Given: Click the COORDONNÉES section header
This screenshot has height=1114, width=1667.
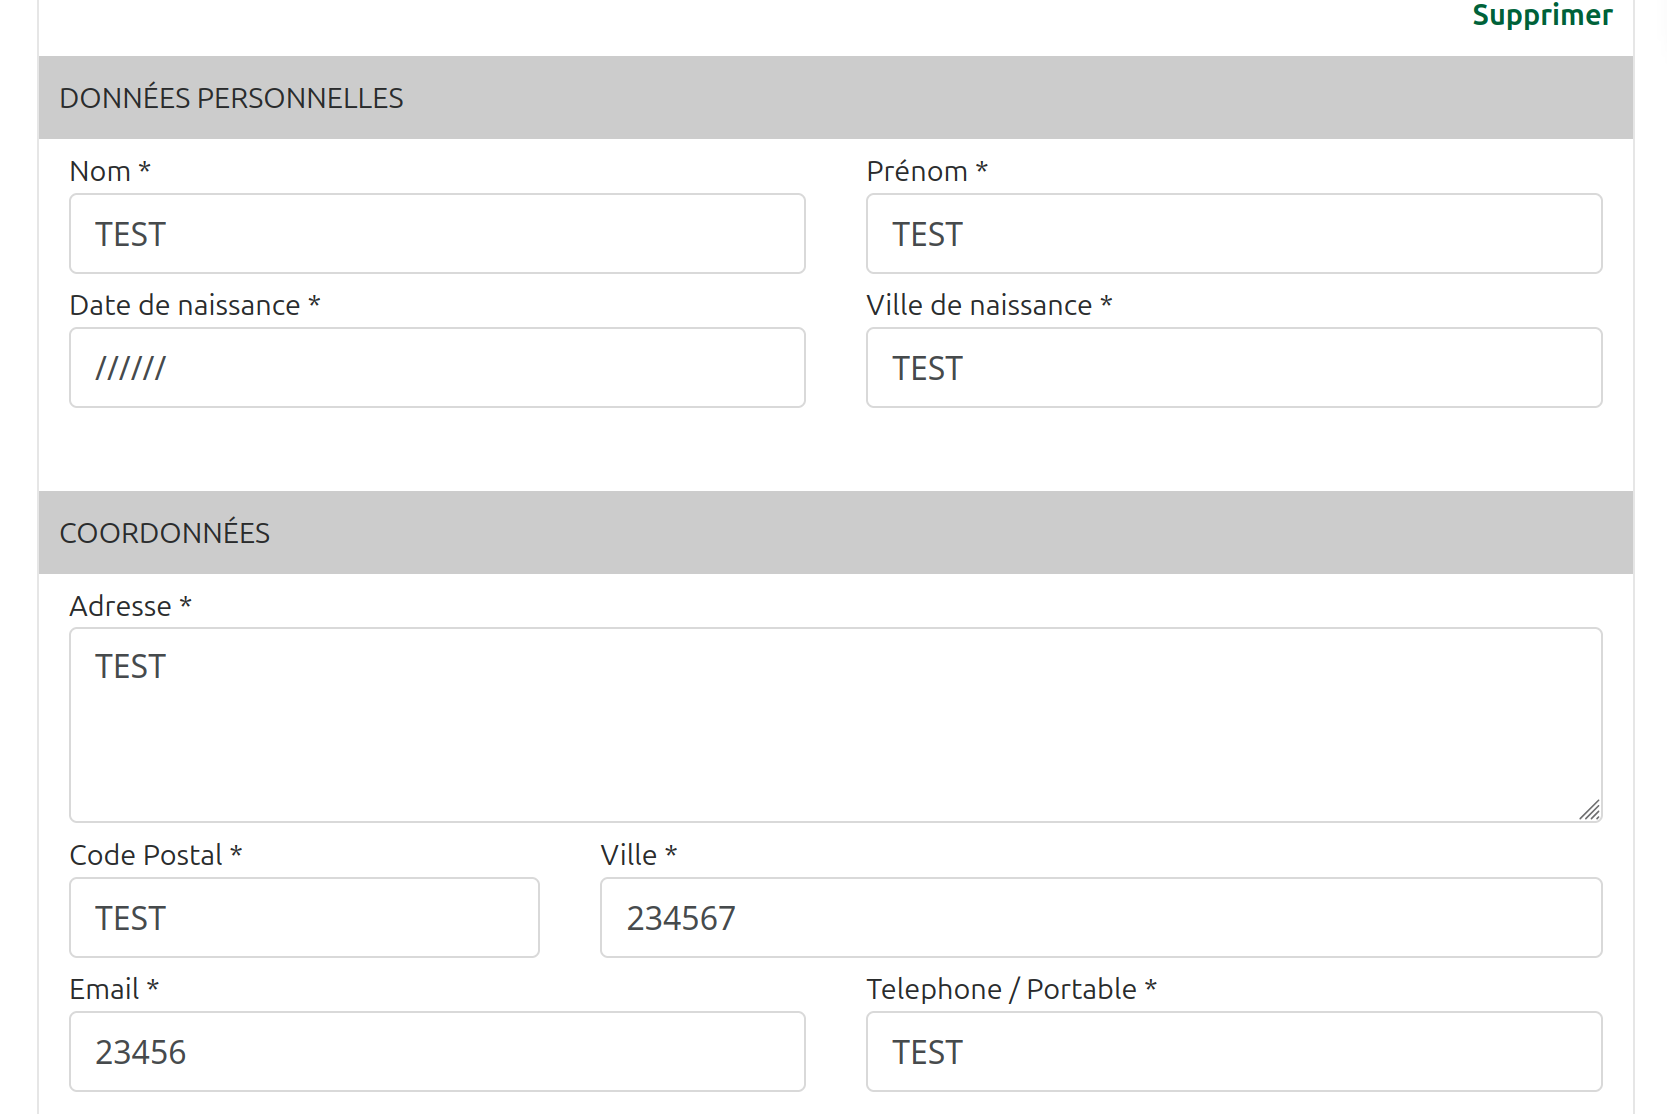Looking at the screenshot, I should (165, 533).
